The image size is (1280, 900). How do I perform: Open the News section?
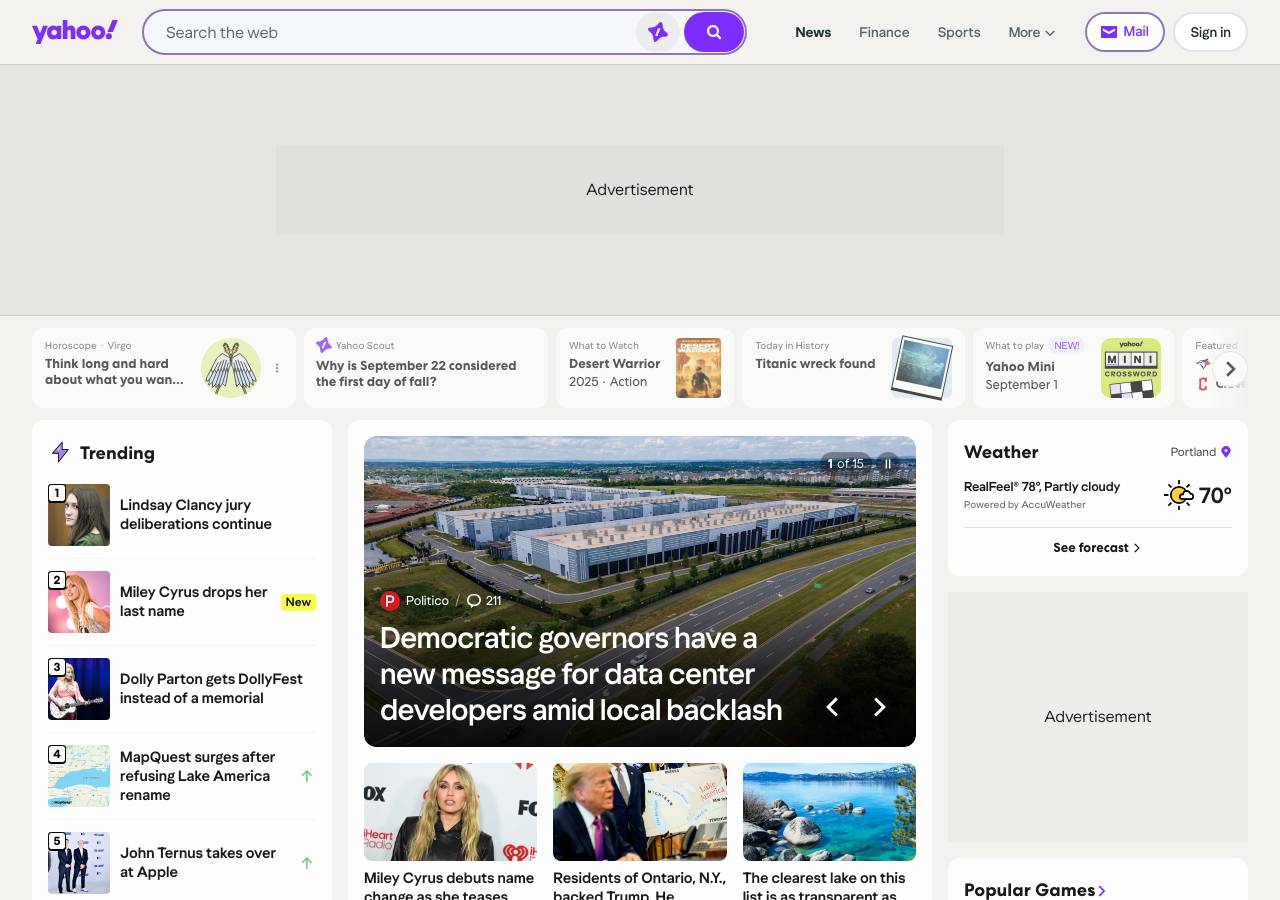coord(813,32)
